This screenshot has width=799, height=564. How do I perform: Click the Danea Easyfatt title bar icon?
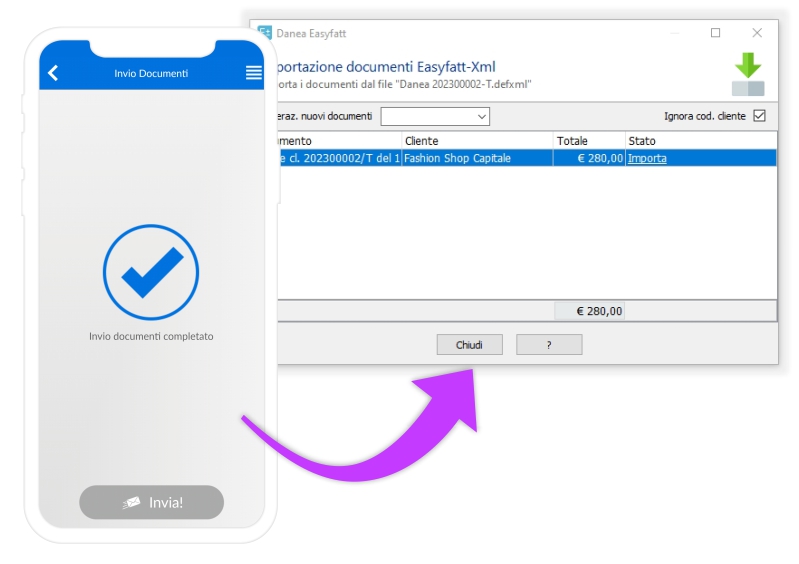point(265,33)
